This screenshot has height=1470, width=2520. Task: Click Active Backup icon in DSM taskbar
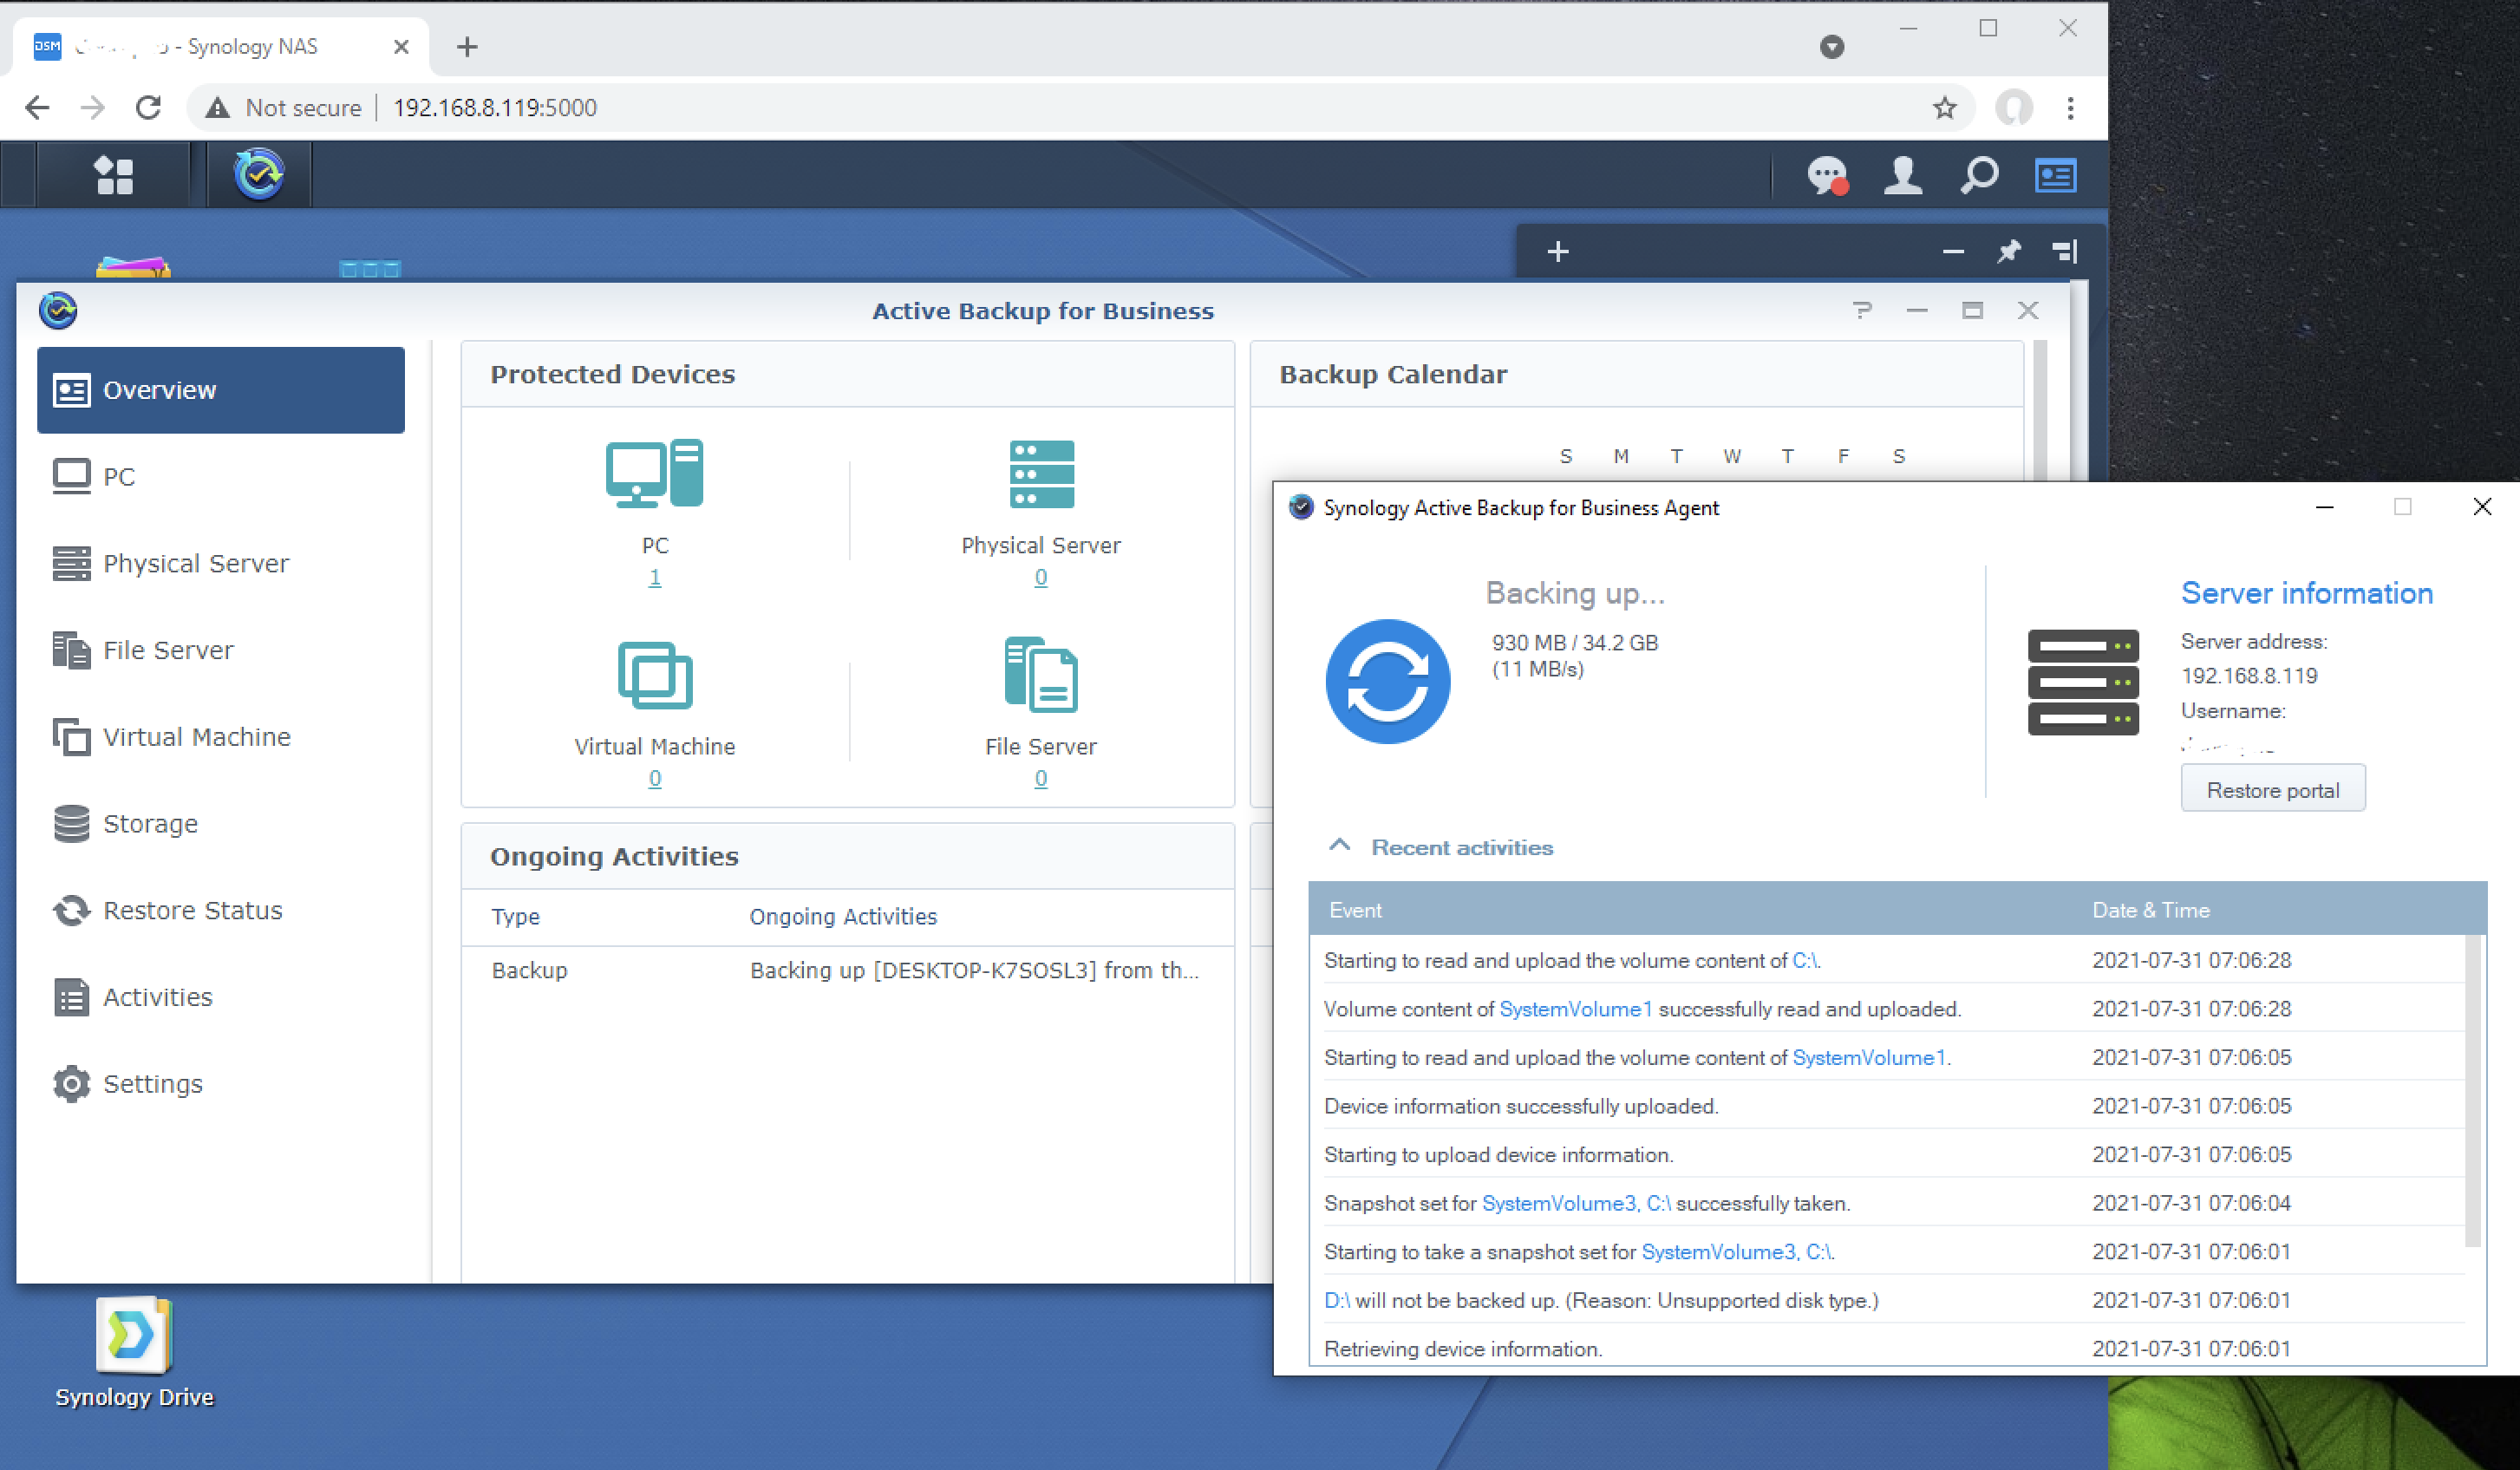coord(259,175)
